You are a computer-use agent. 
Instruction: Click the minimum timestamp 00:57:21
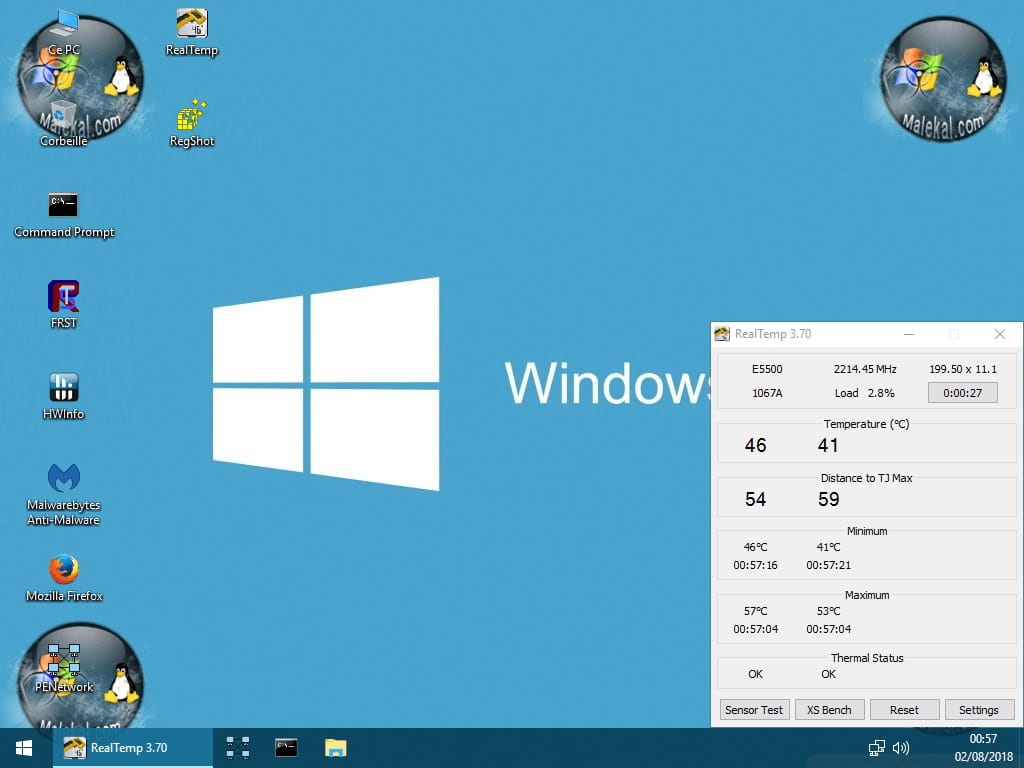coord(829,566)
